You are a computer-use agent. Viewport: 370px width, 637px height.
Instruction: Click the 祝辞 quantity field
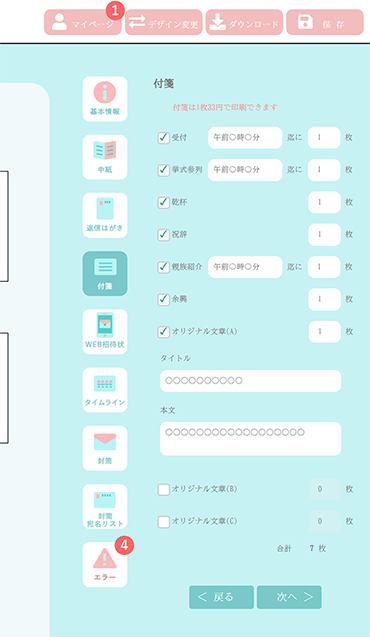[x=324, y=234]
